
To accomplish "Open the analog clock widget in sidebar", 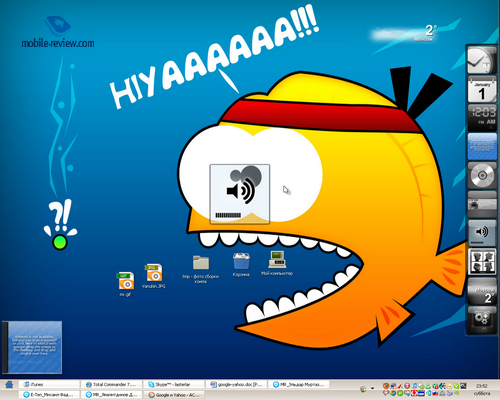I will [x=482, y=60].
